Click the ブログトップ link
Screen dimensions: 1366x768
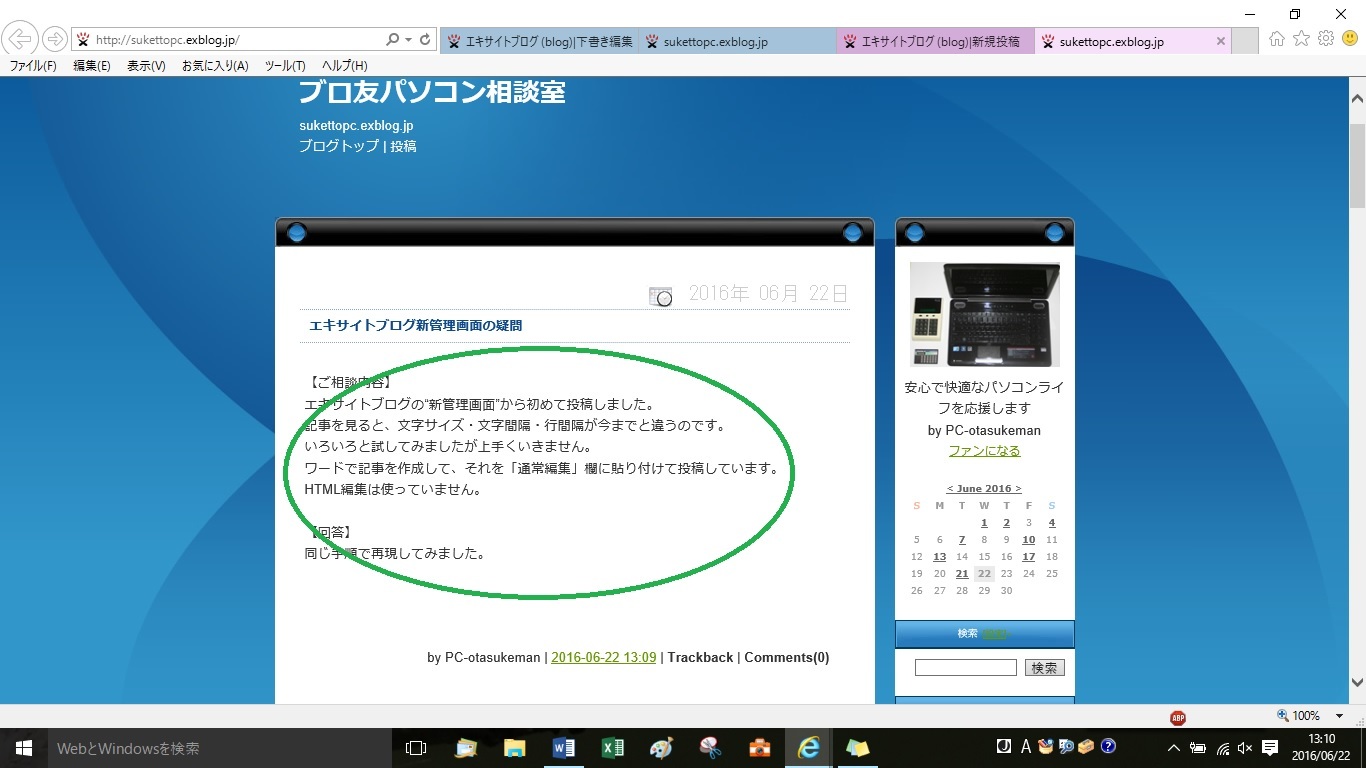[339, 146]
